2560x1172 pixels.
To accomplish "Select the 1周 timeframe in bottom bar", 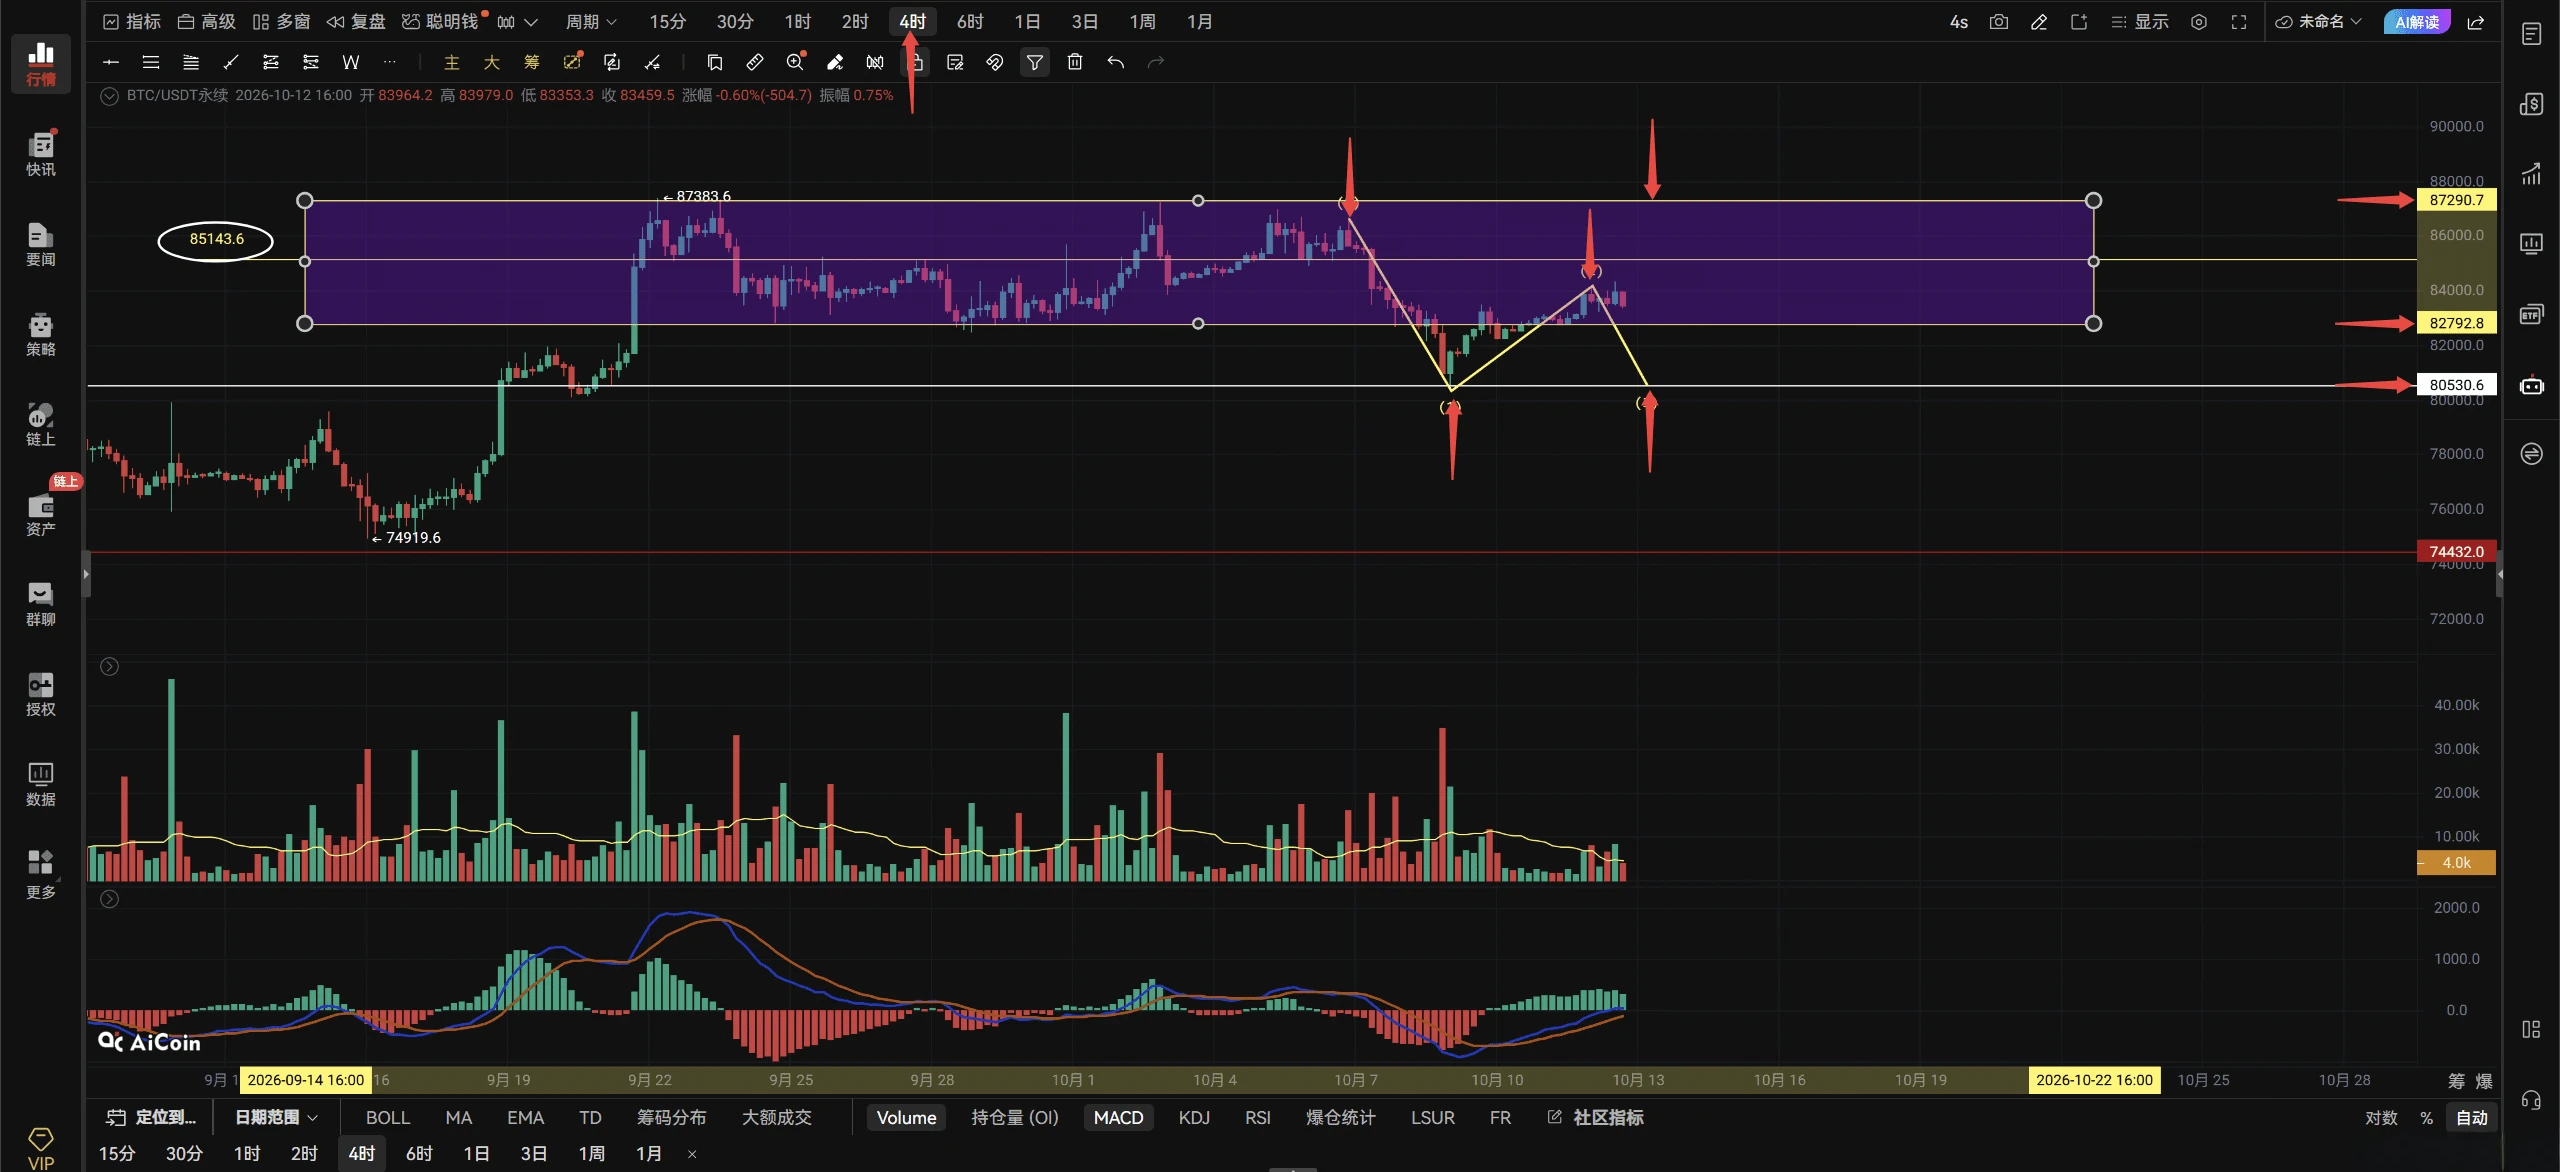I will click(x=592, y=1154).
